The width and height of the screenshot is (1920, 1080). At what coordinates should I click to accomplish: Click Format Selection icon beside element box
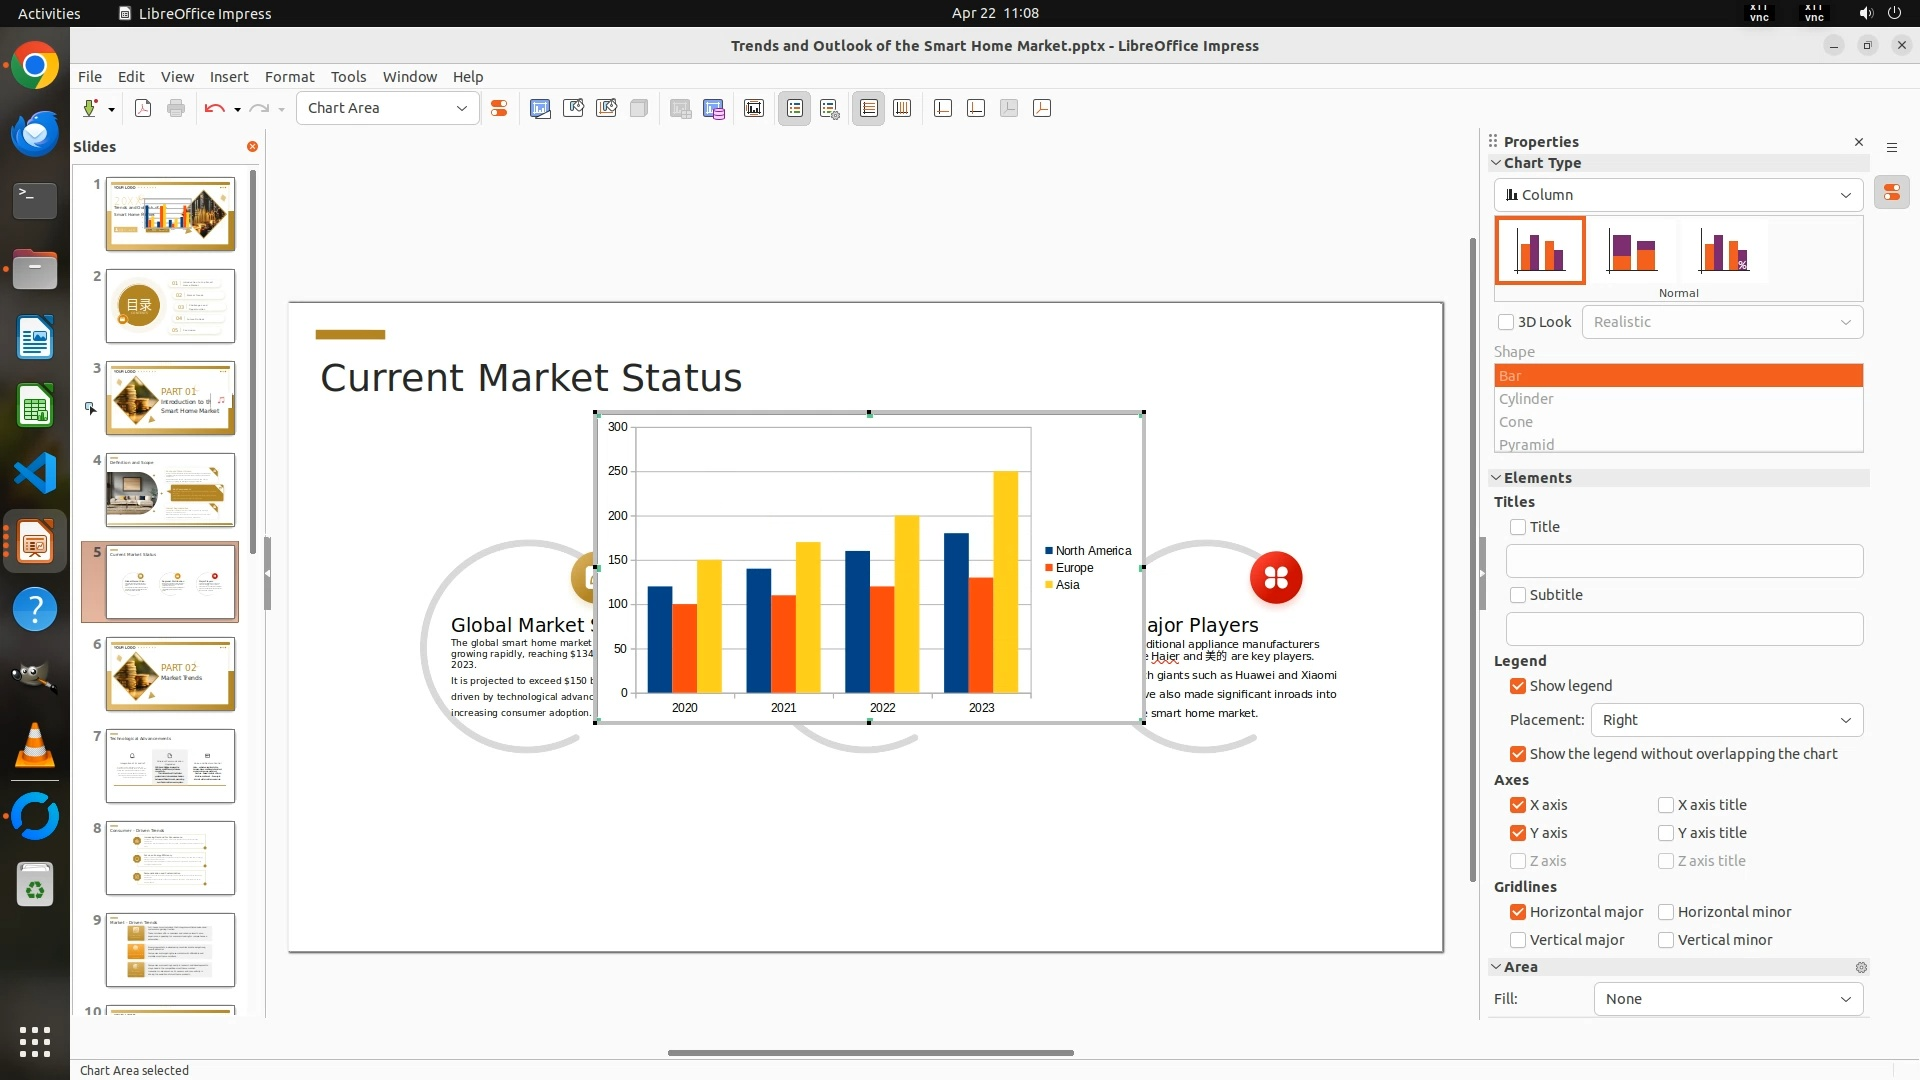pos(498,108)
